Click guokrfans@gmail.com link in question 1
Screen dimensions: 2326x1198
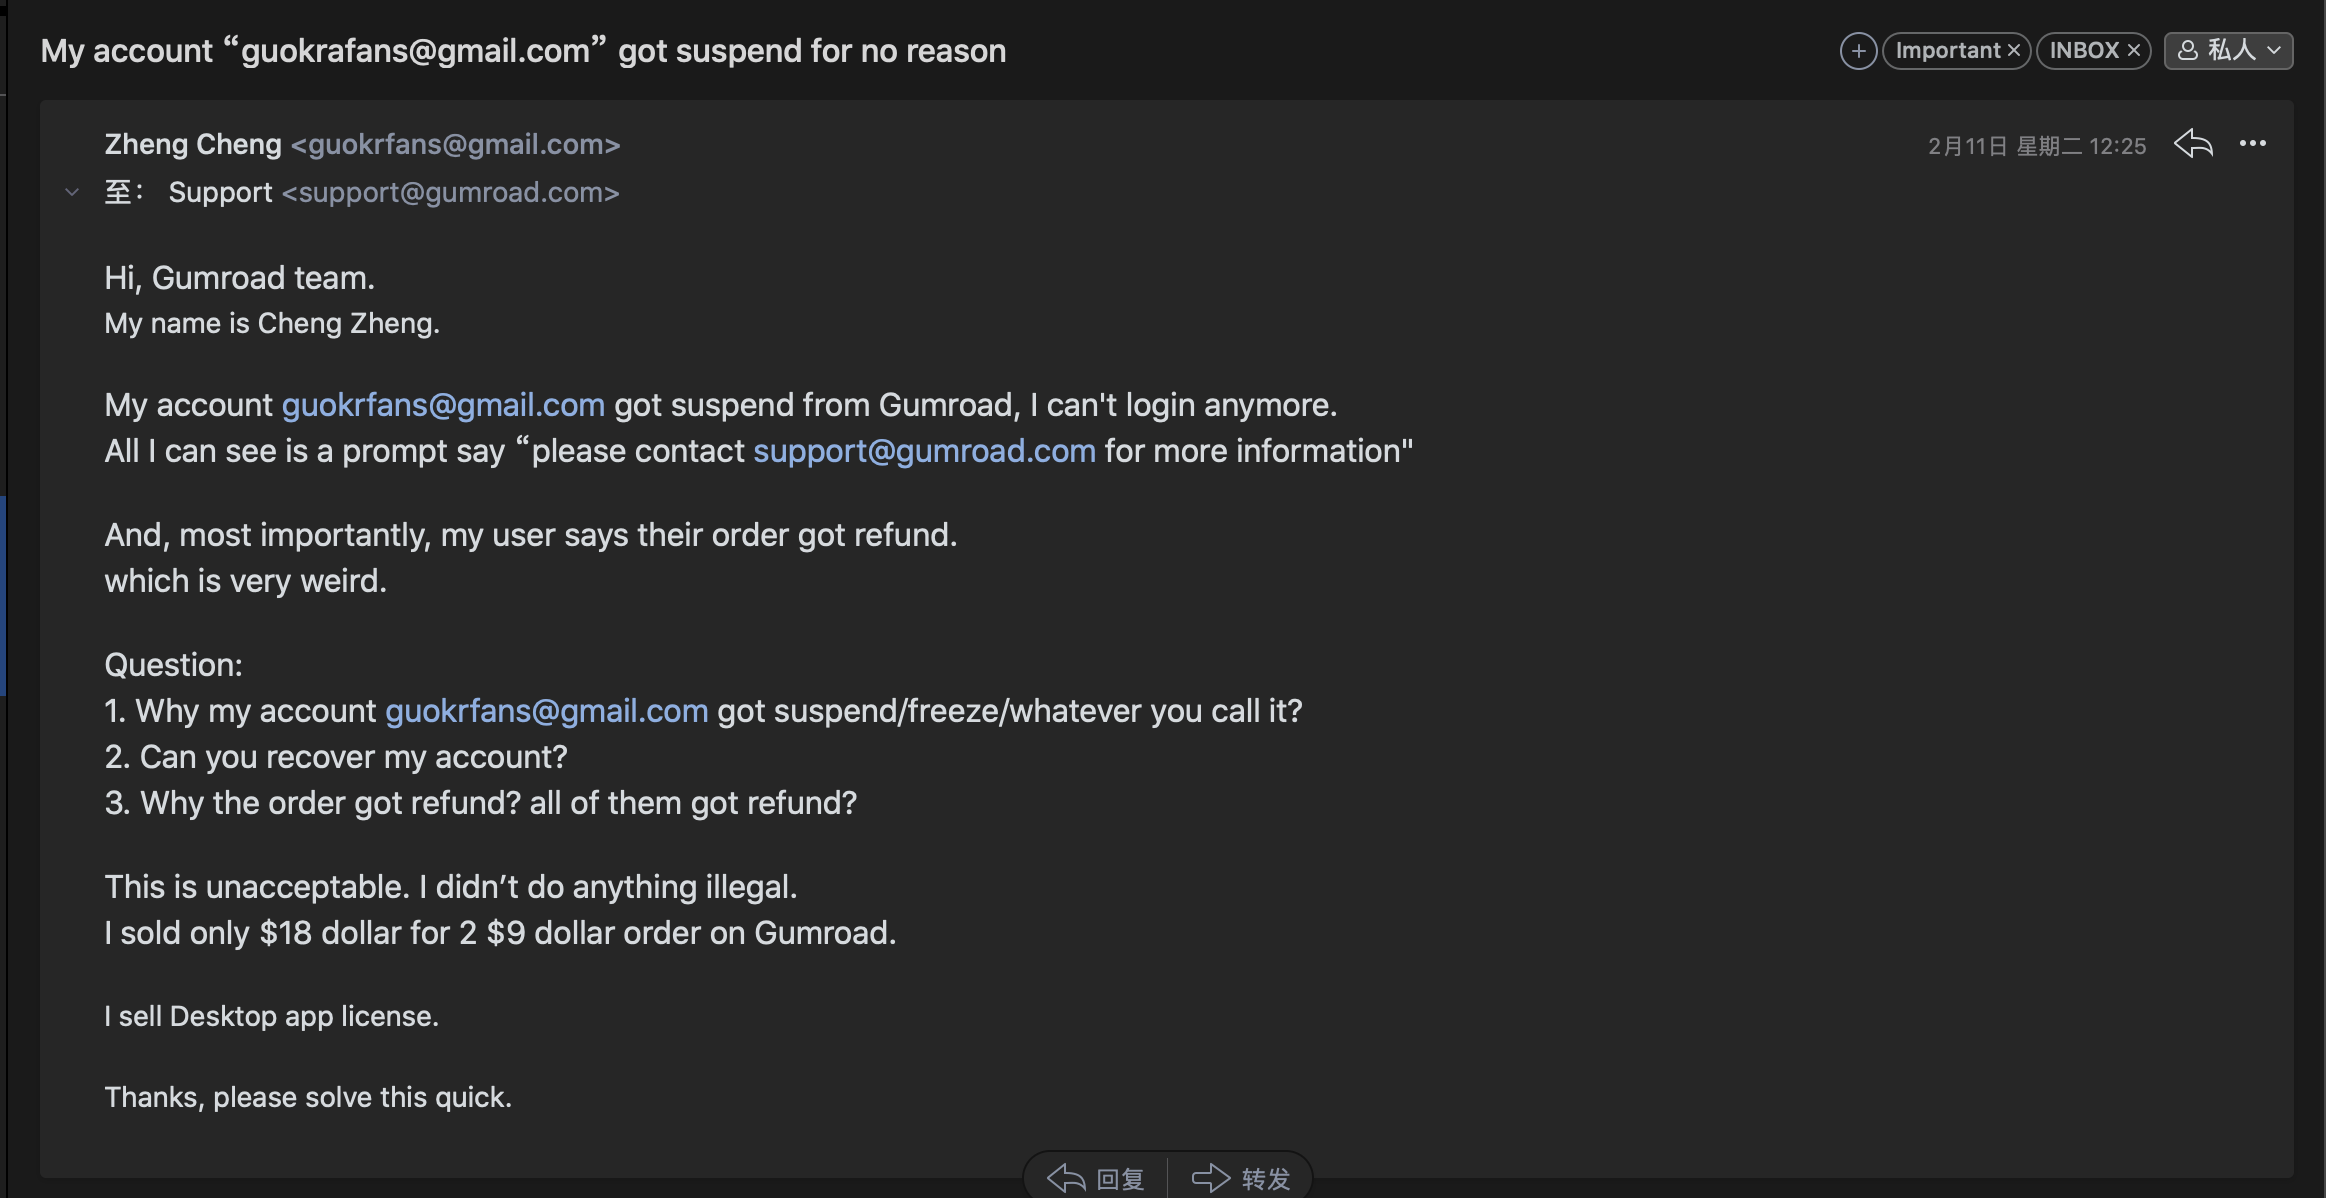(546, 711)
